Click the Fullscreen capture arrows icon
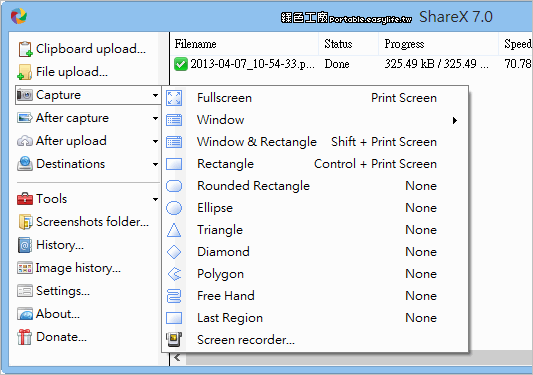Viewport: 533px width, 375px height. 174,98
